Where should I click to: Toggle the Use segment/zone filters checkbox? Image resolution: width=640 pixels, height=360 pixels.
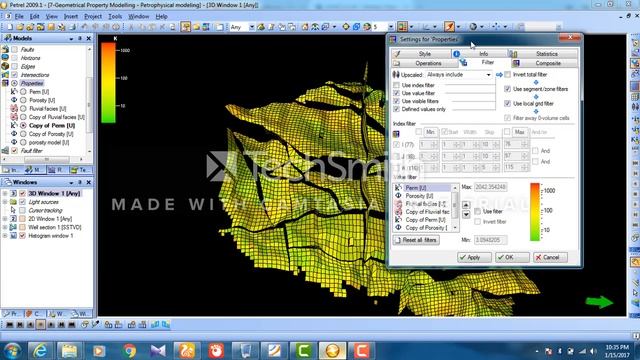507,89
